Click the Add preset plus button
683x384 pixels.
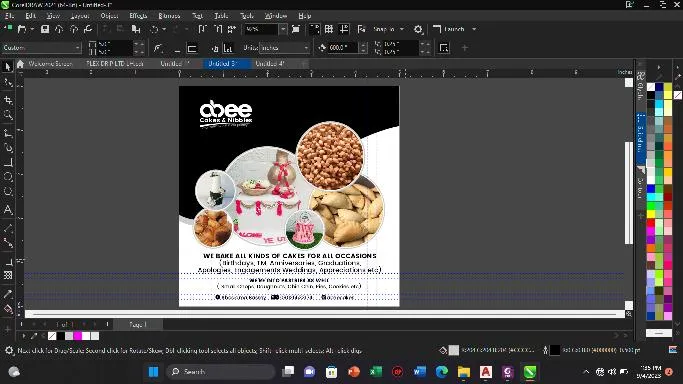tap(465, 48)
